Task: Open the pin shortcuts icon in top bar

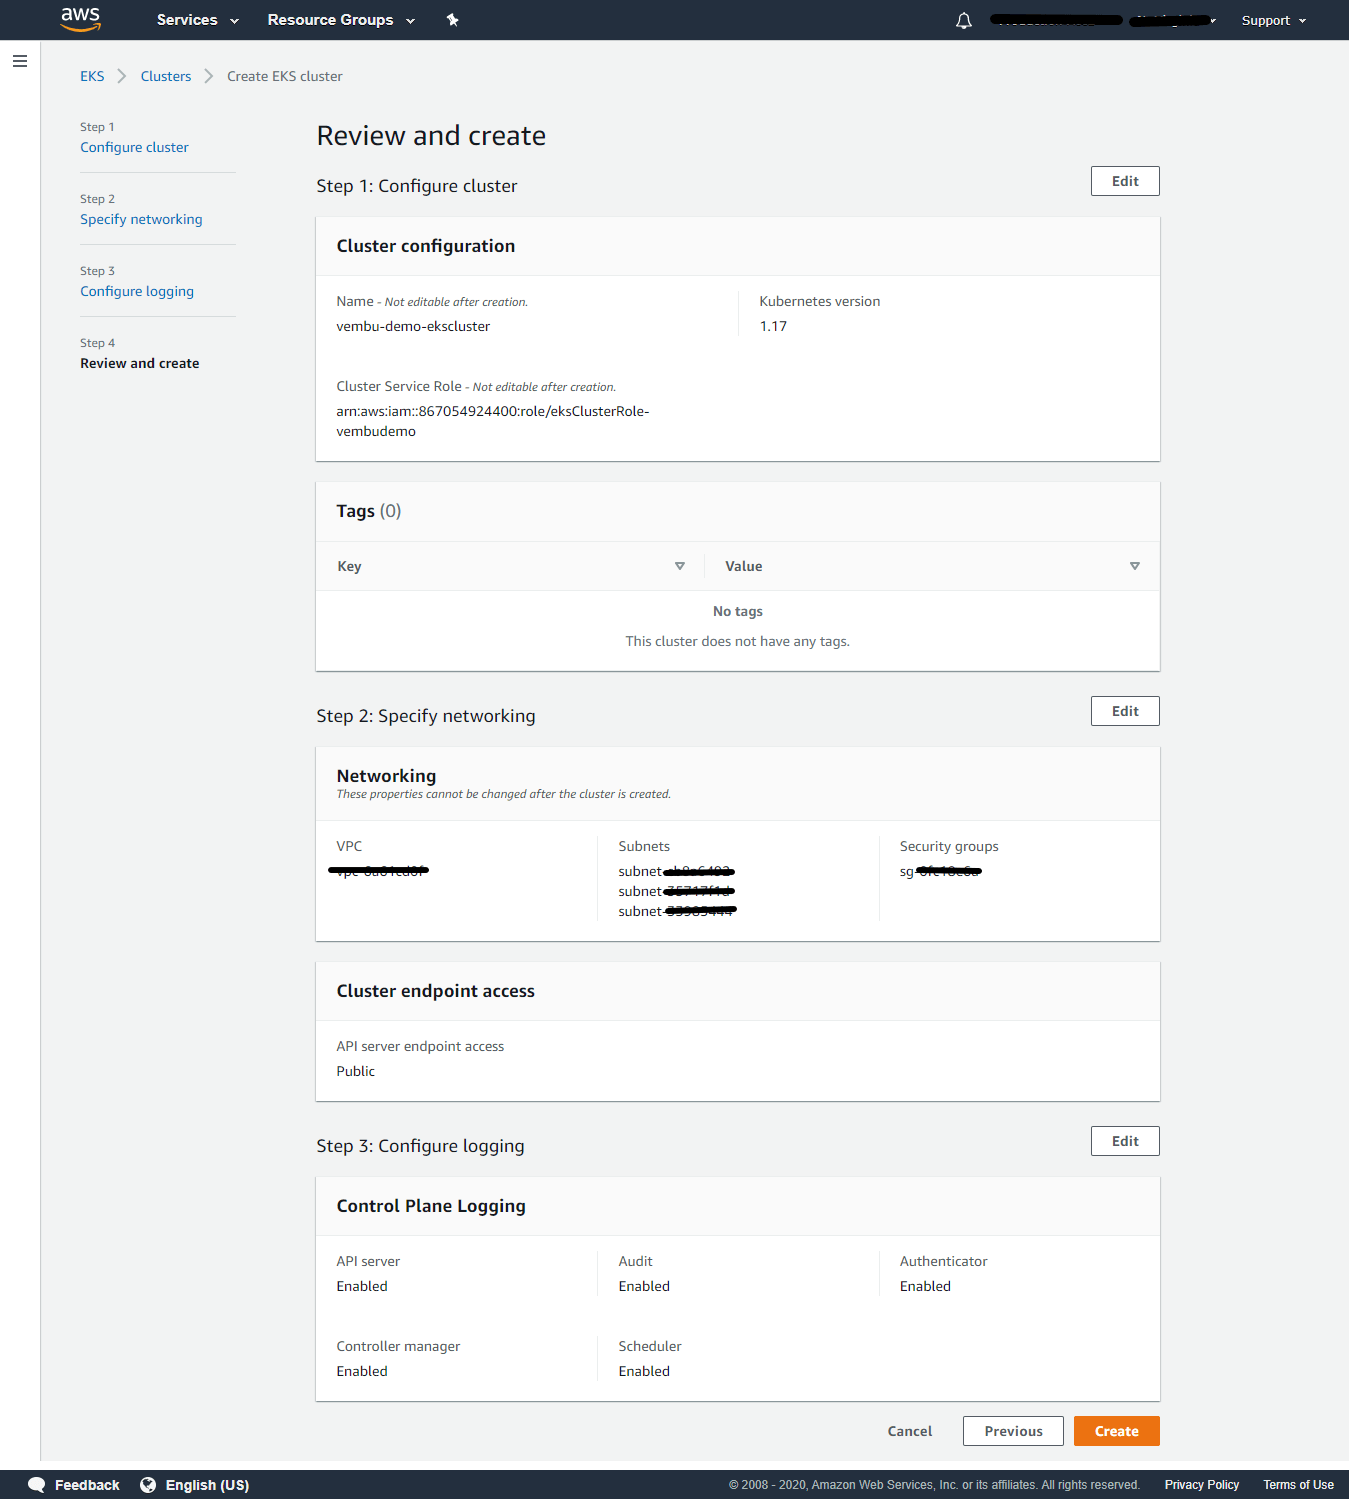Action: (x=452, y=20)
